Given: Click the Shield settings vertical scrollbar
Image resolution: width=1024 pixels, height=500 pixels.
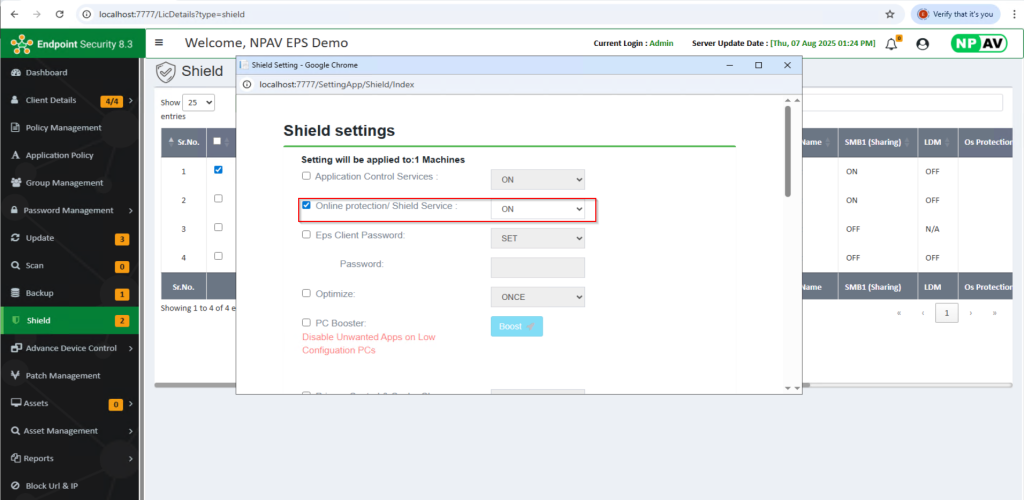Looking at the screenshot, I should (x=788, y=150).
